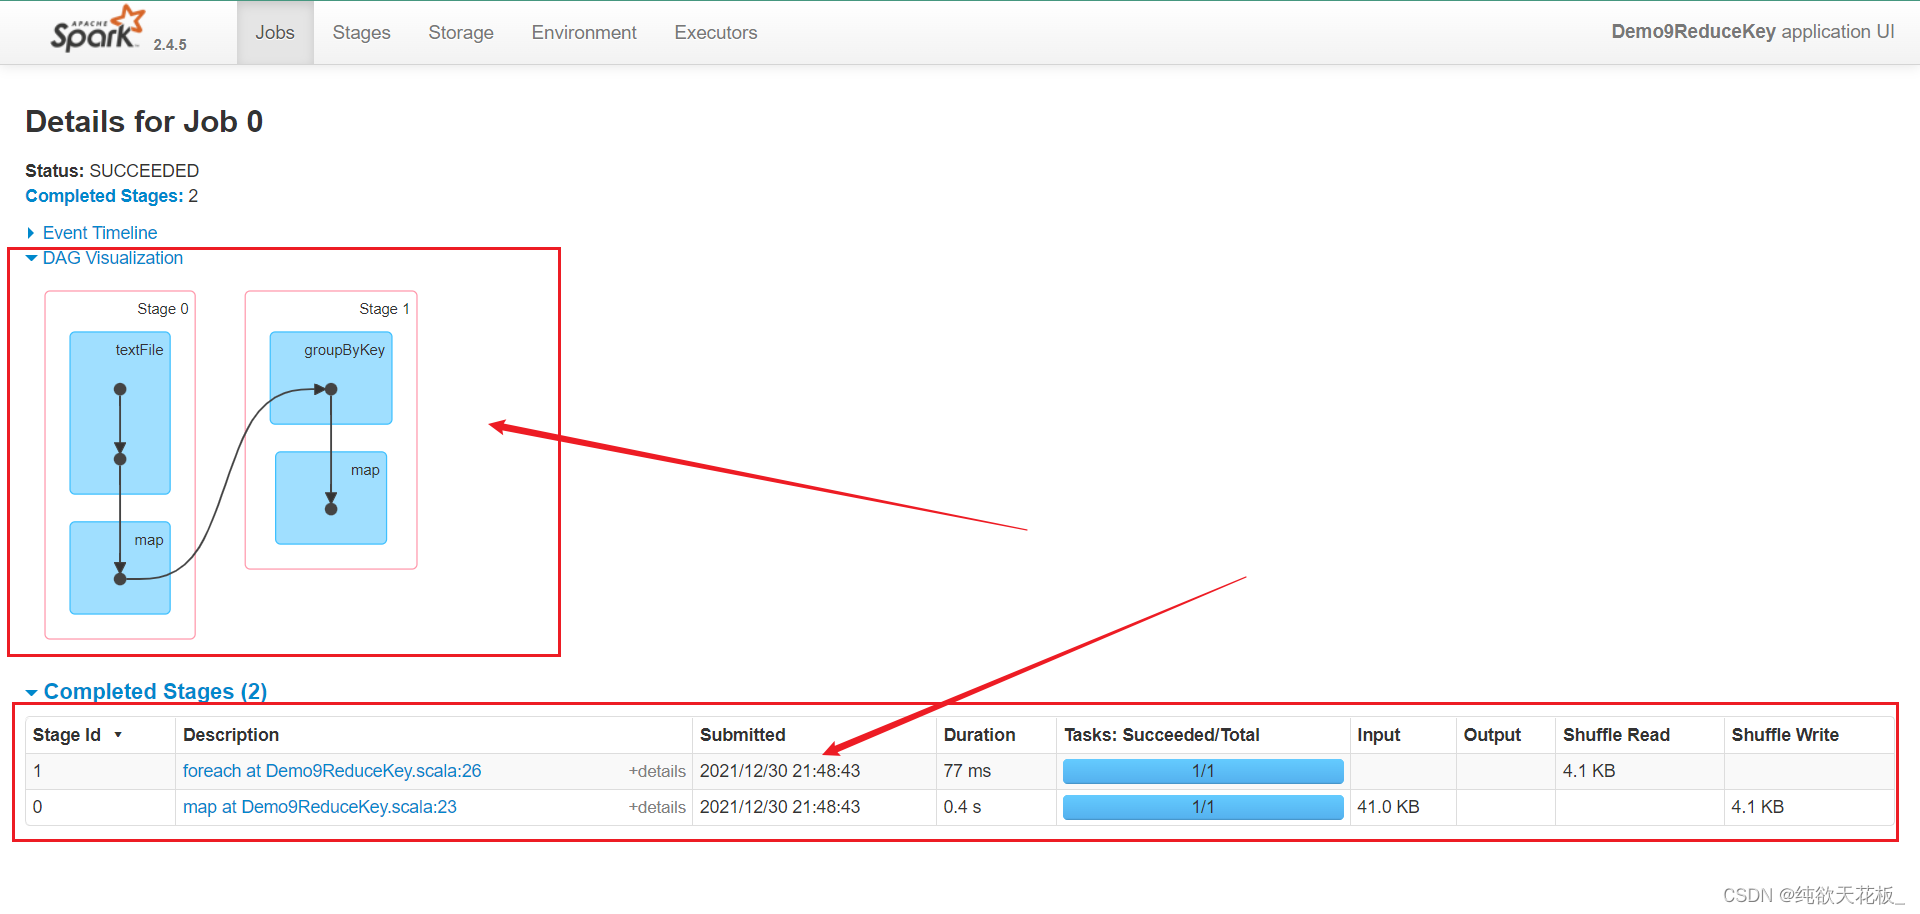
Task: Expand the Event Timeline section
Action: [92, 233]
